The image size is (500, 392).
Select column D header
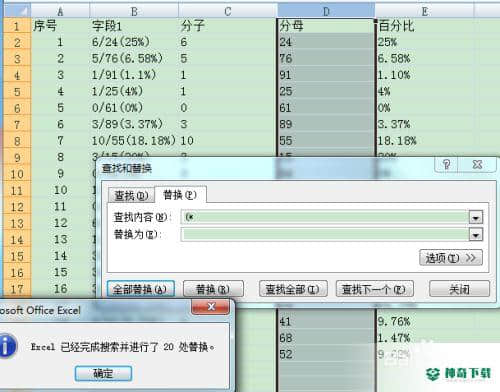coord(326,11)
